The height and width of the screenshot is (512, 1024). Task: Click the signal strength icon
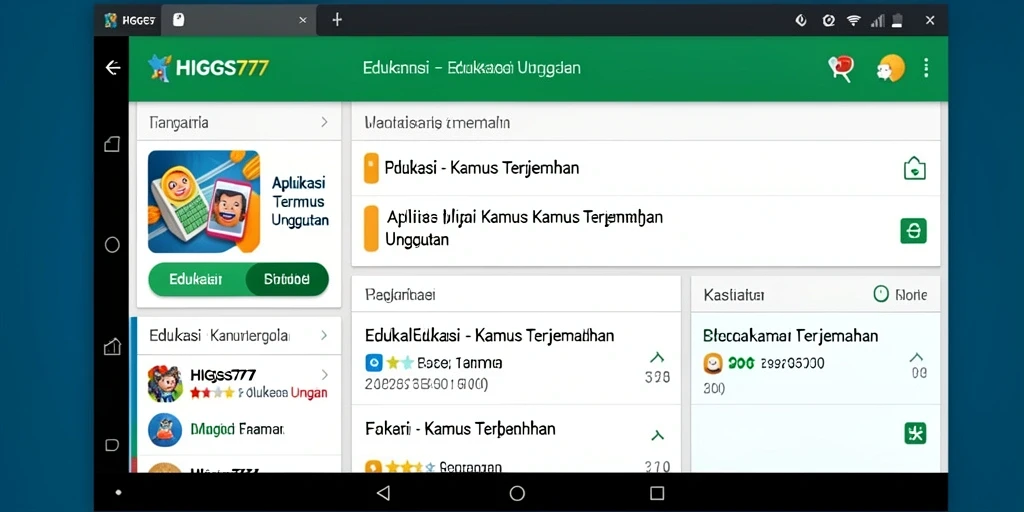coord(877,20)
